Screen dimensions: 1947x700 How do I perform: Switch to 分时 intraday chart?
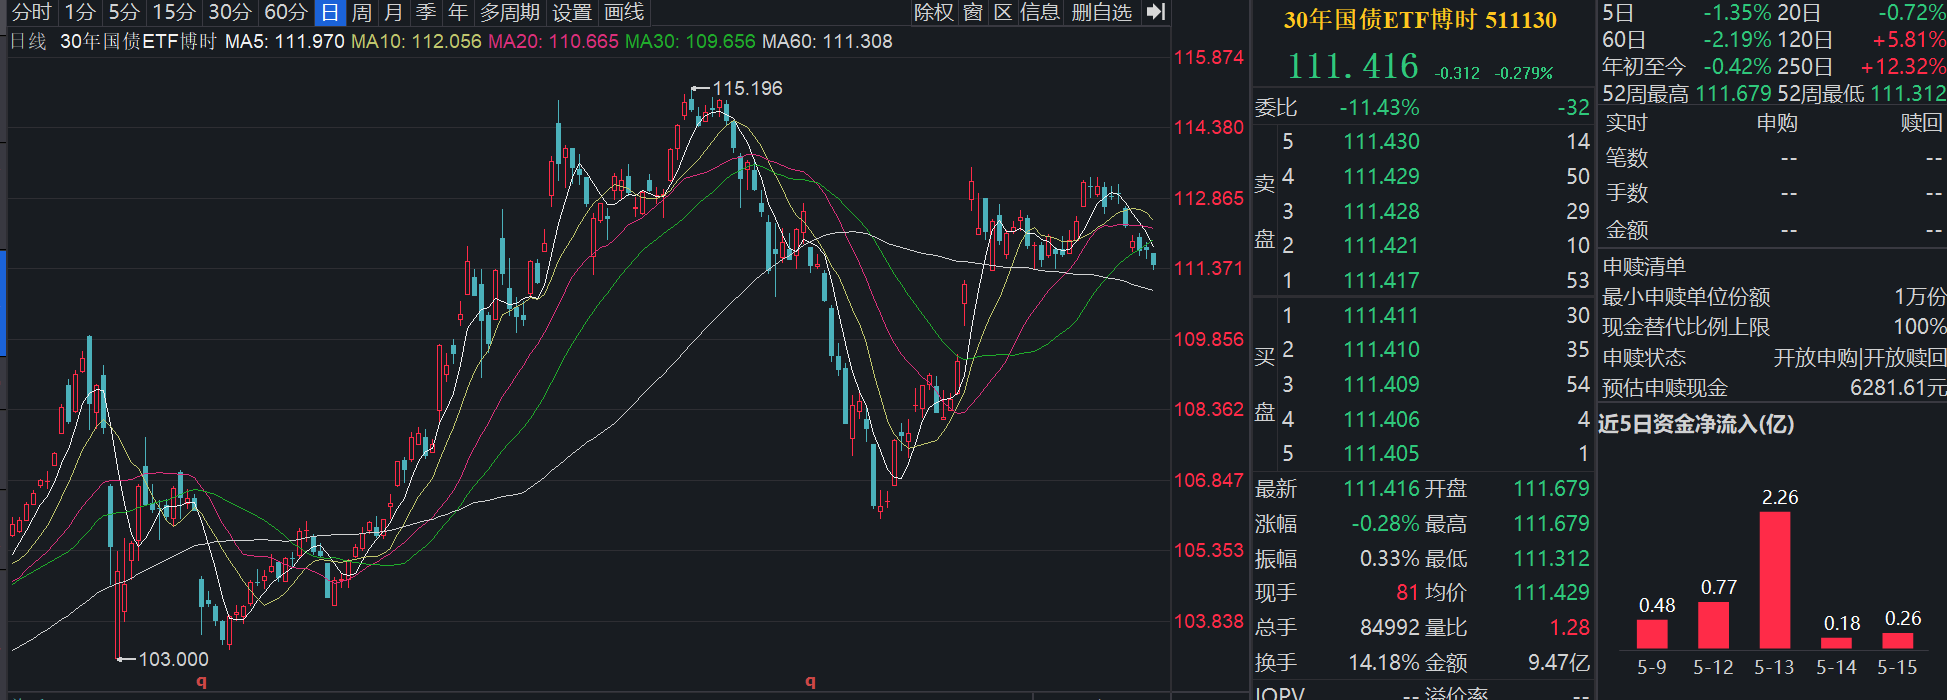(x=30, y=12)
